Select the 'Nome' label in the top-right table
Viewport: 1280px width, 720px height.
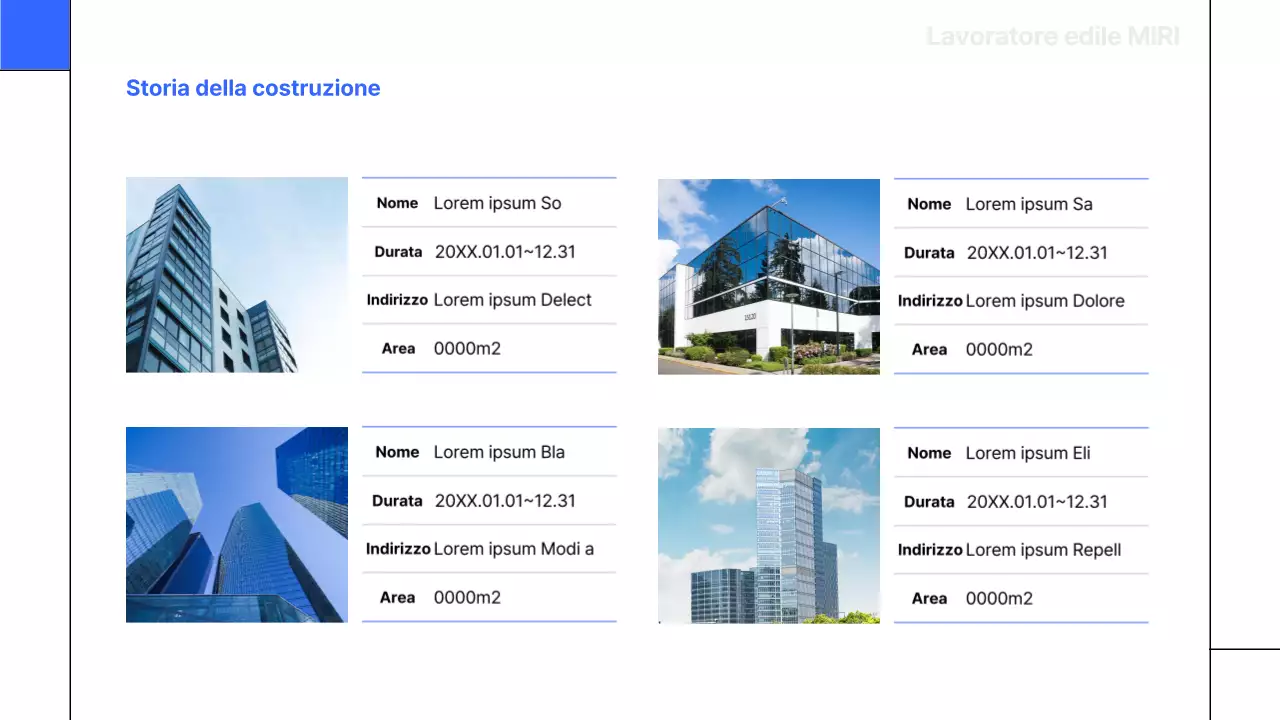click(929, 204)
